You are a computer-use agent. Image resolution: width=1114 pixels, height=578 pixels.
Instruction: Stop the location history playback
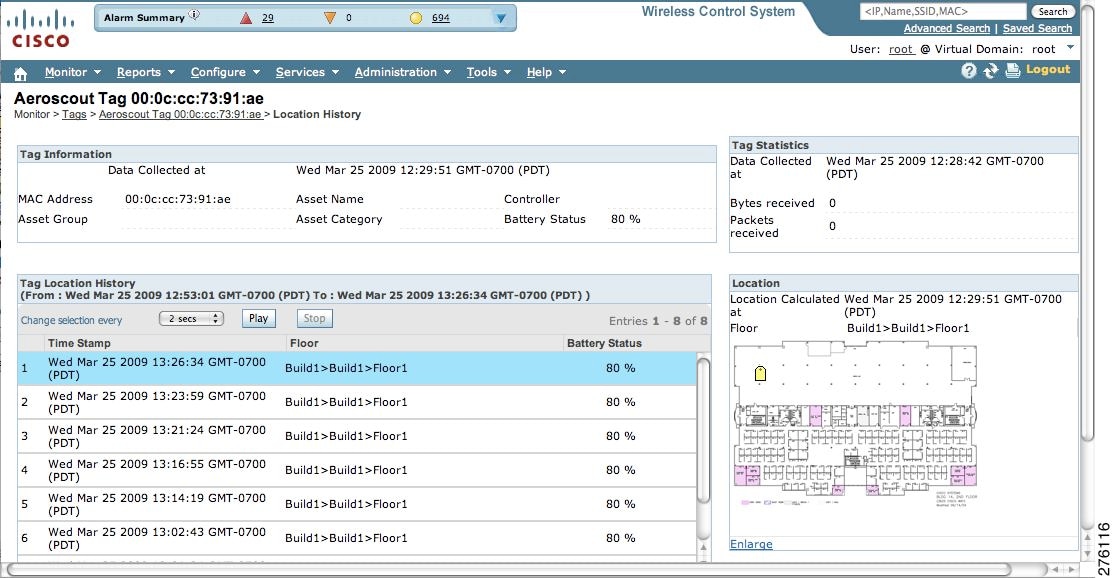[314, 318]
